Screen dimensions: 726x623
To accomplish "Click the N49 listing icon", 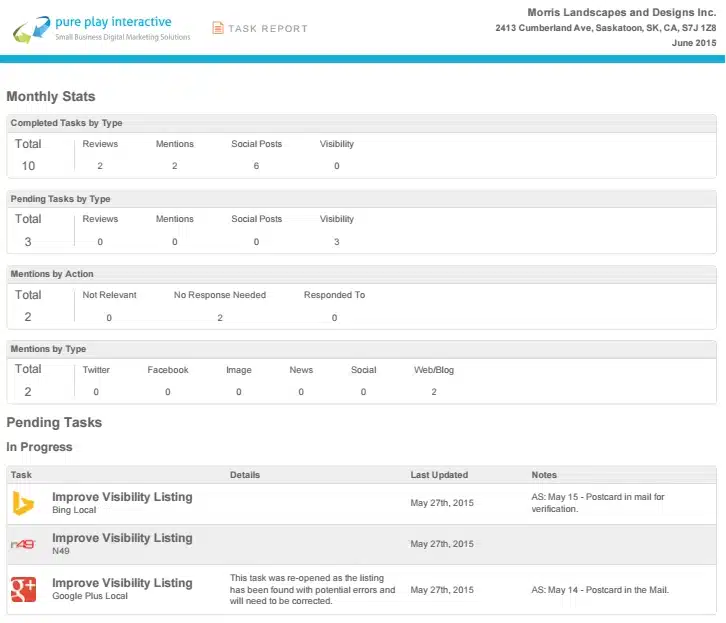I will click(23, 544).
